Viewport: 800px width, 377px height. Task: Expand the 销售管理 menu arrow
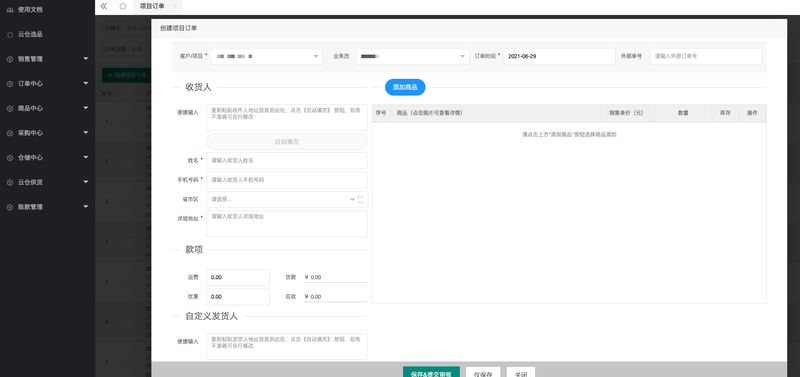(86, 59)
